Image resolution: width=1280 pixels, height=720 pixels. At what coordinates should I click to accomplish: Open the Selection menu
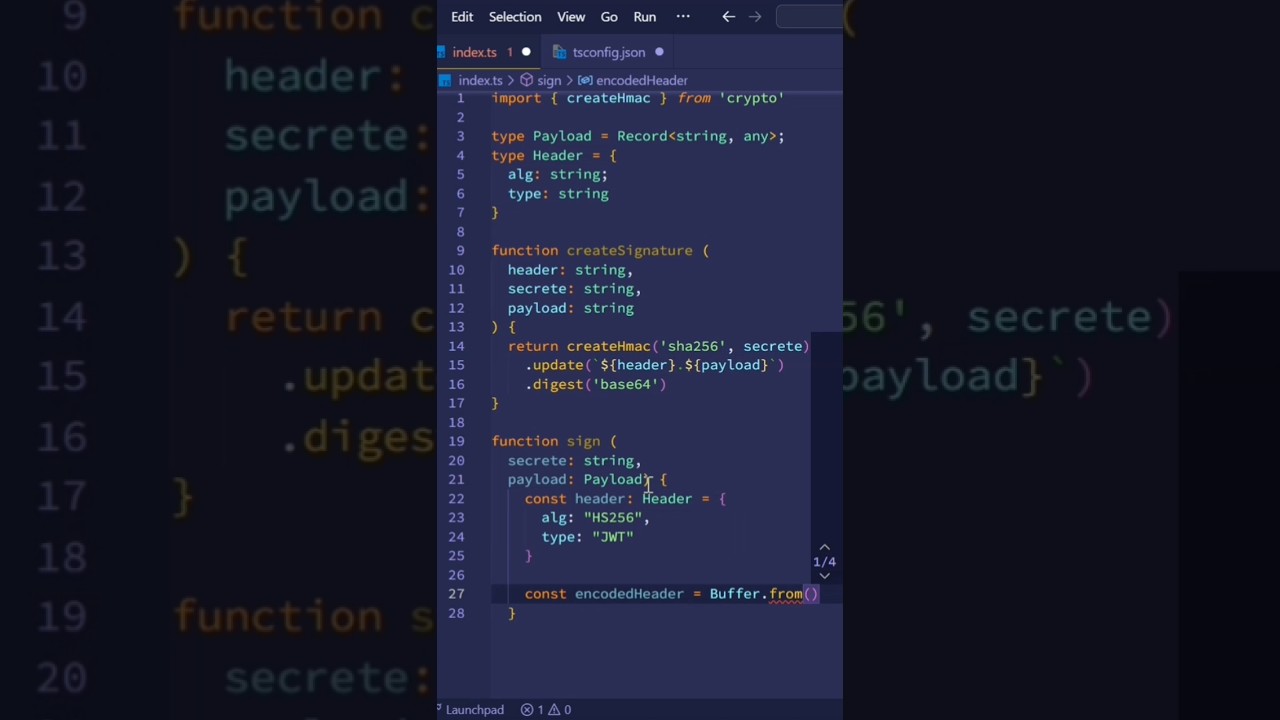pos(515,17)
